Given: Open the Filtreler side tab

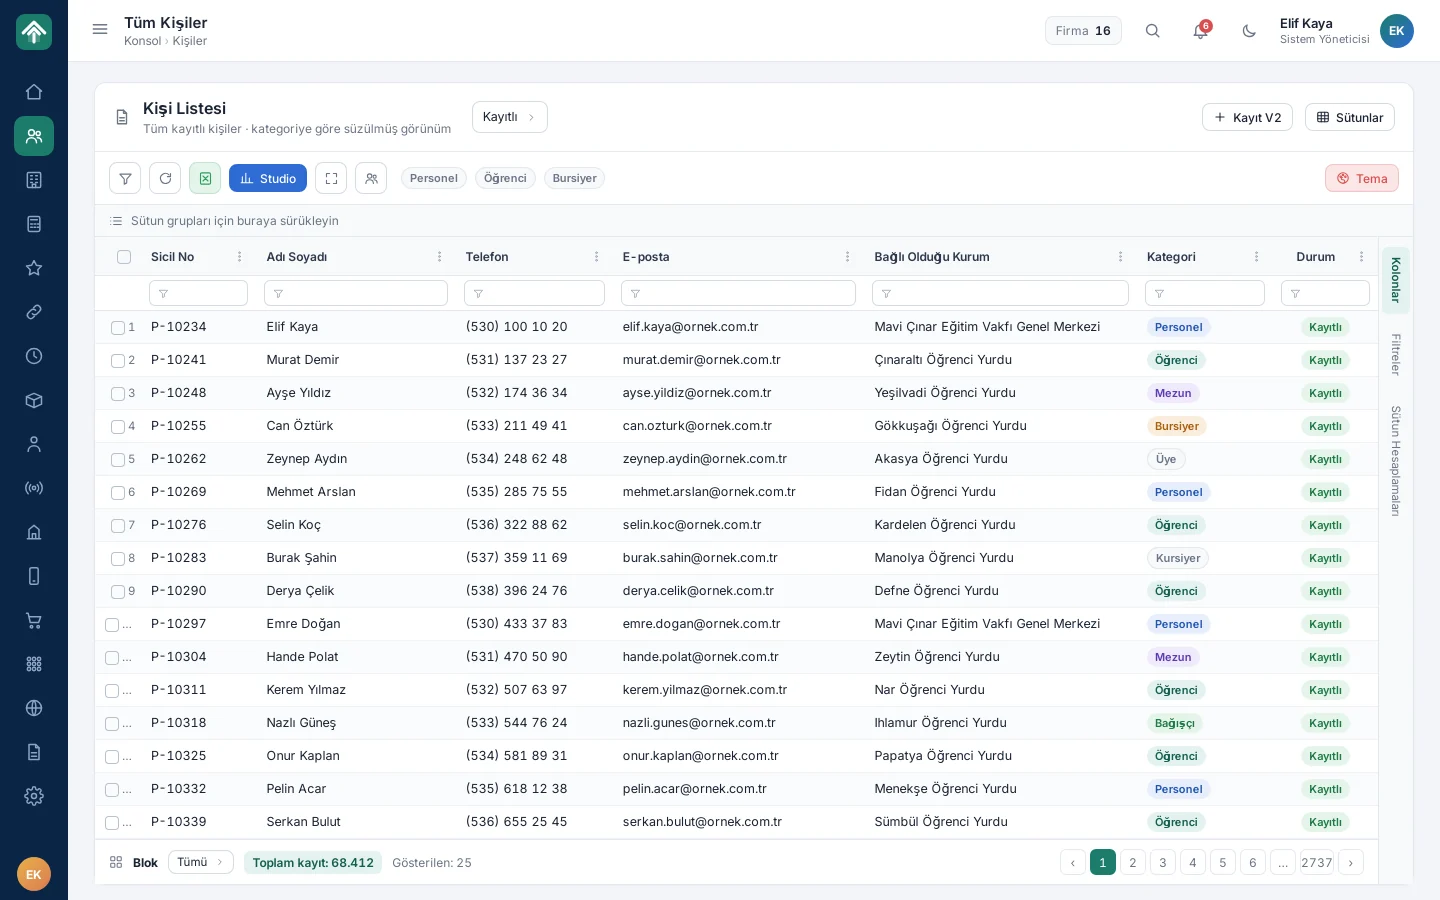Looking at the screenshot, I should (x=1396, y=354).
